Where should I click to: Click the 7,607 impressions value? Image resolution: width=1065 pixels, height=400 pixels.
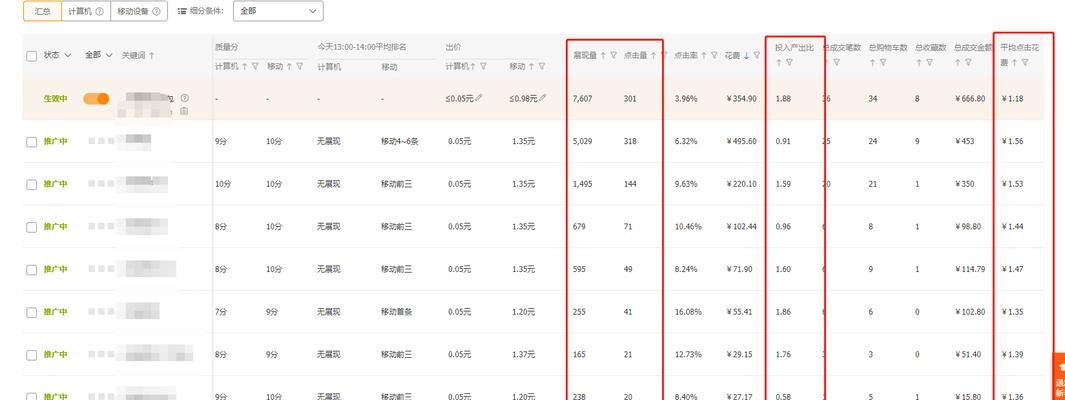(x=582, y=98)
